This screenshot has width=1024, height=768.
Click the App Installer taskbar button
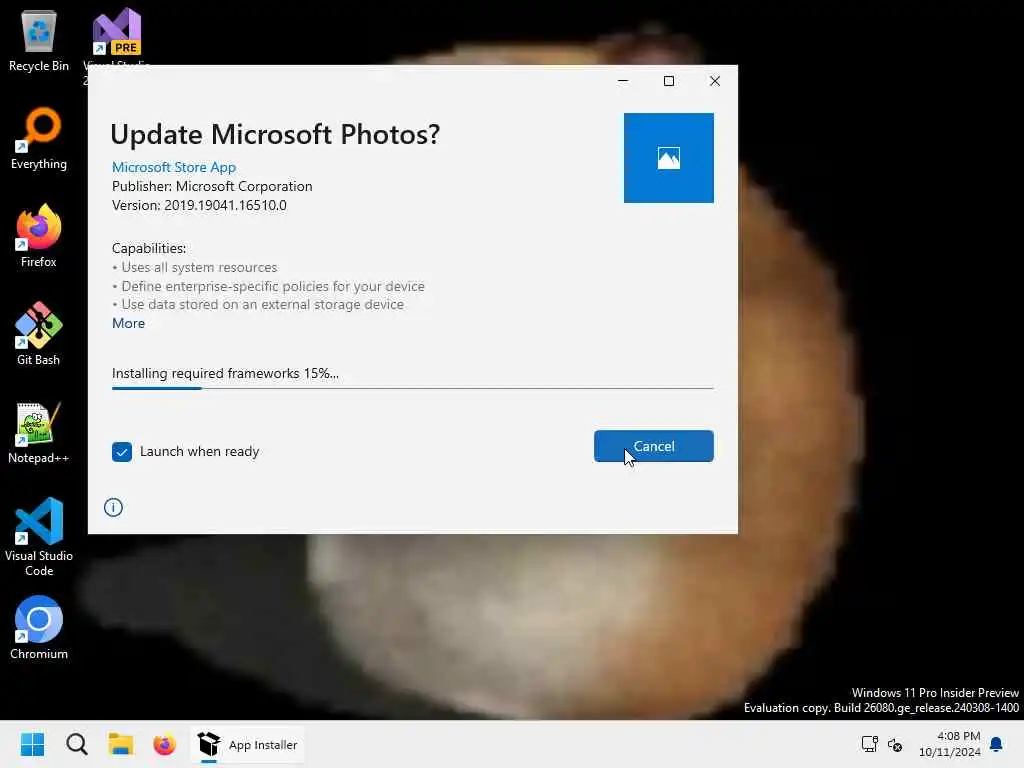pos(248,744)
